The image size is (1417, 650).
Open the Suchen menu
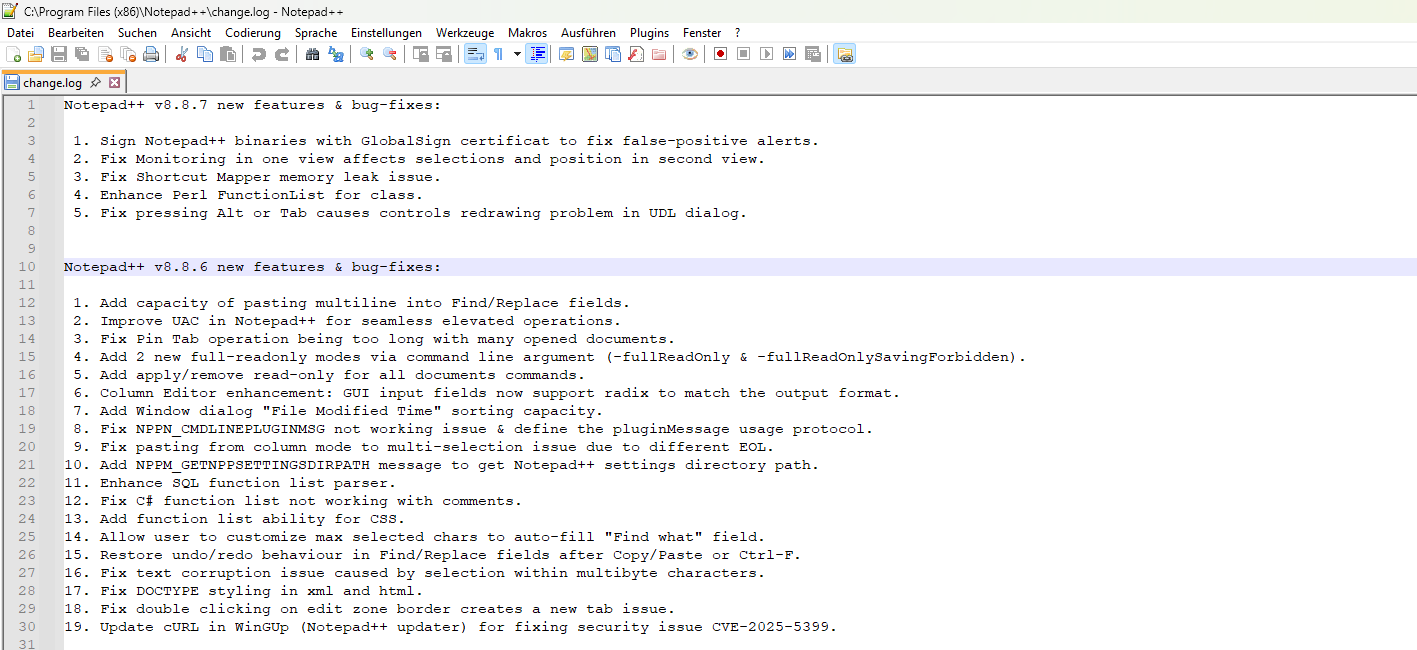click(137, 32)
